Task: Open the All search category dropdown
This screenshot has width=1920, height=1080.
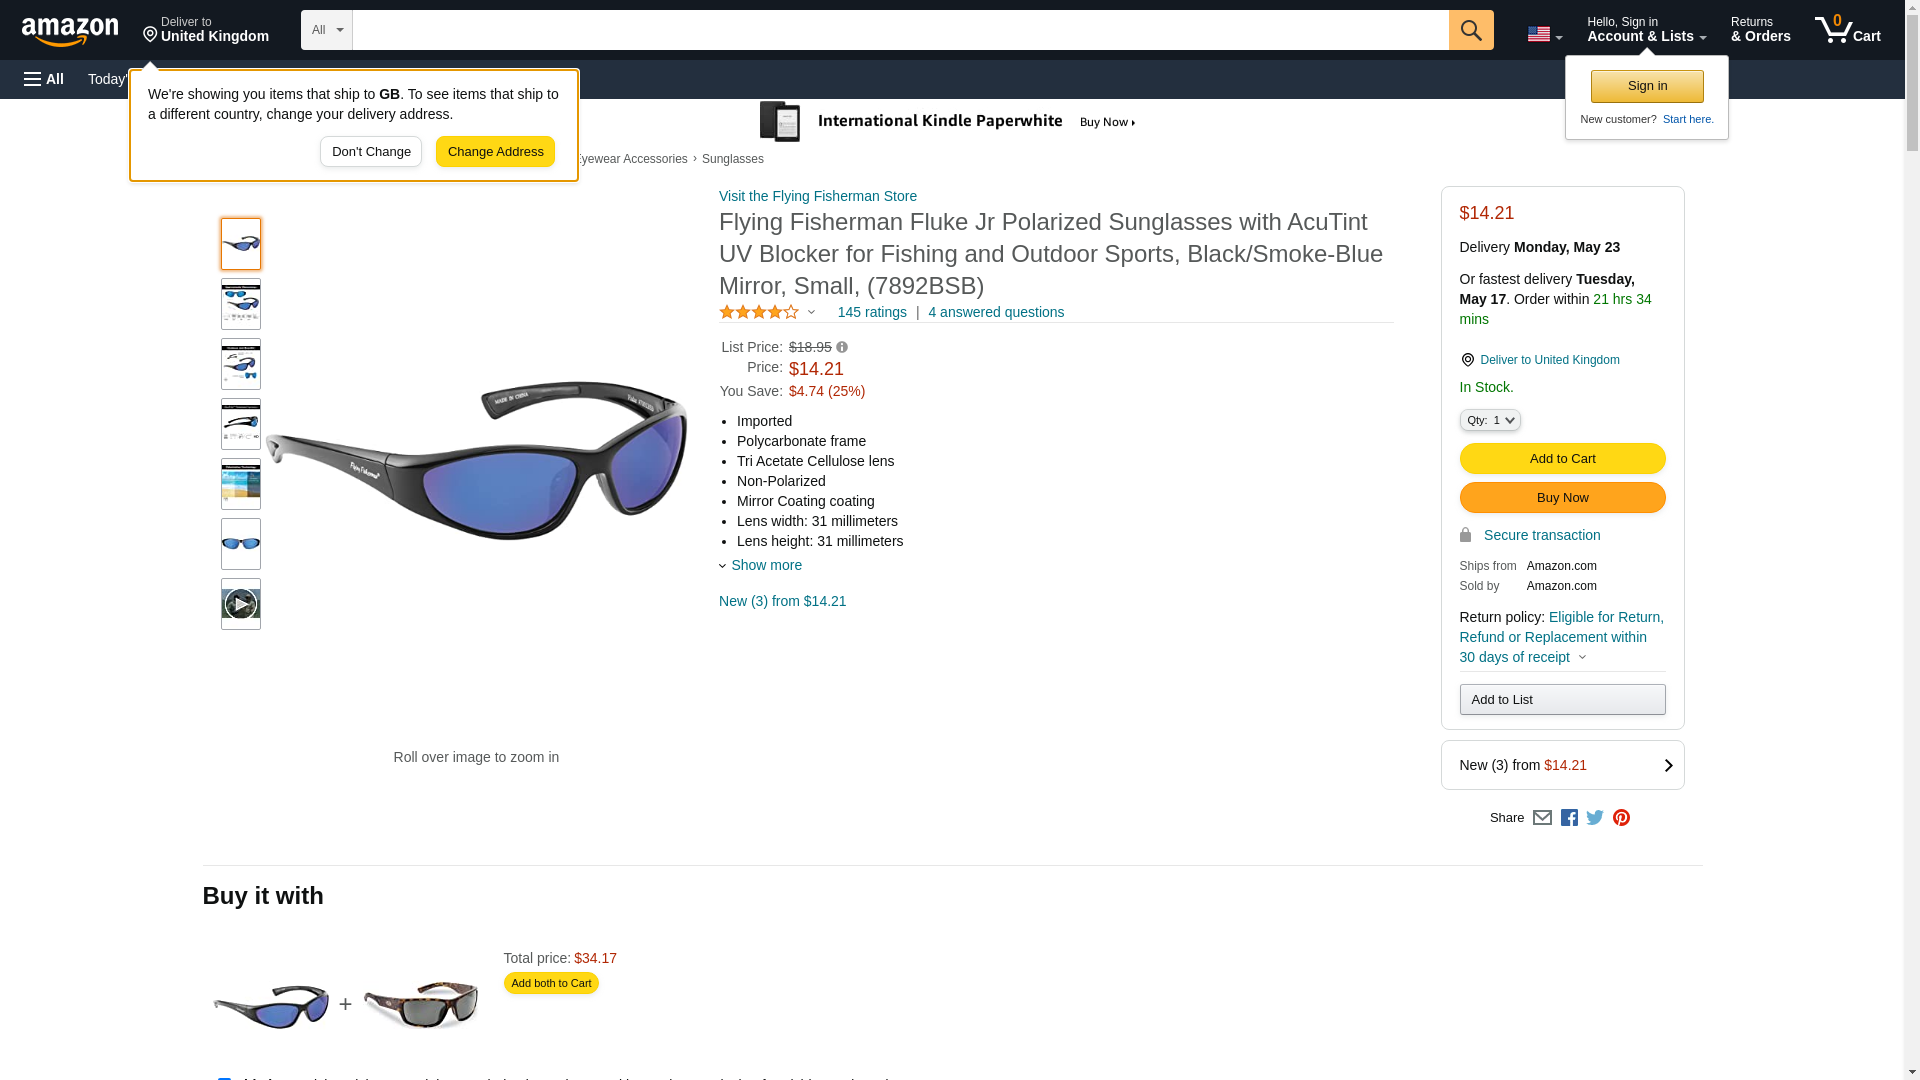Action: pyautogui.click(x=327, y=30)
